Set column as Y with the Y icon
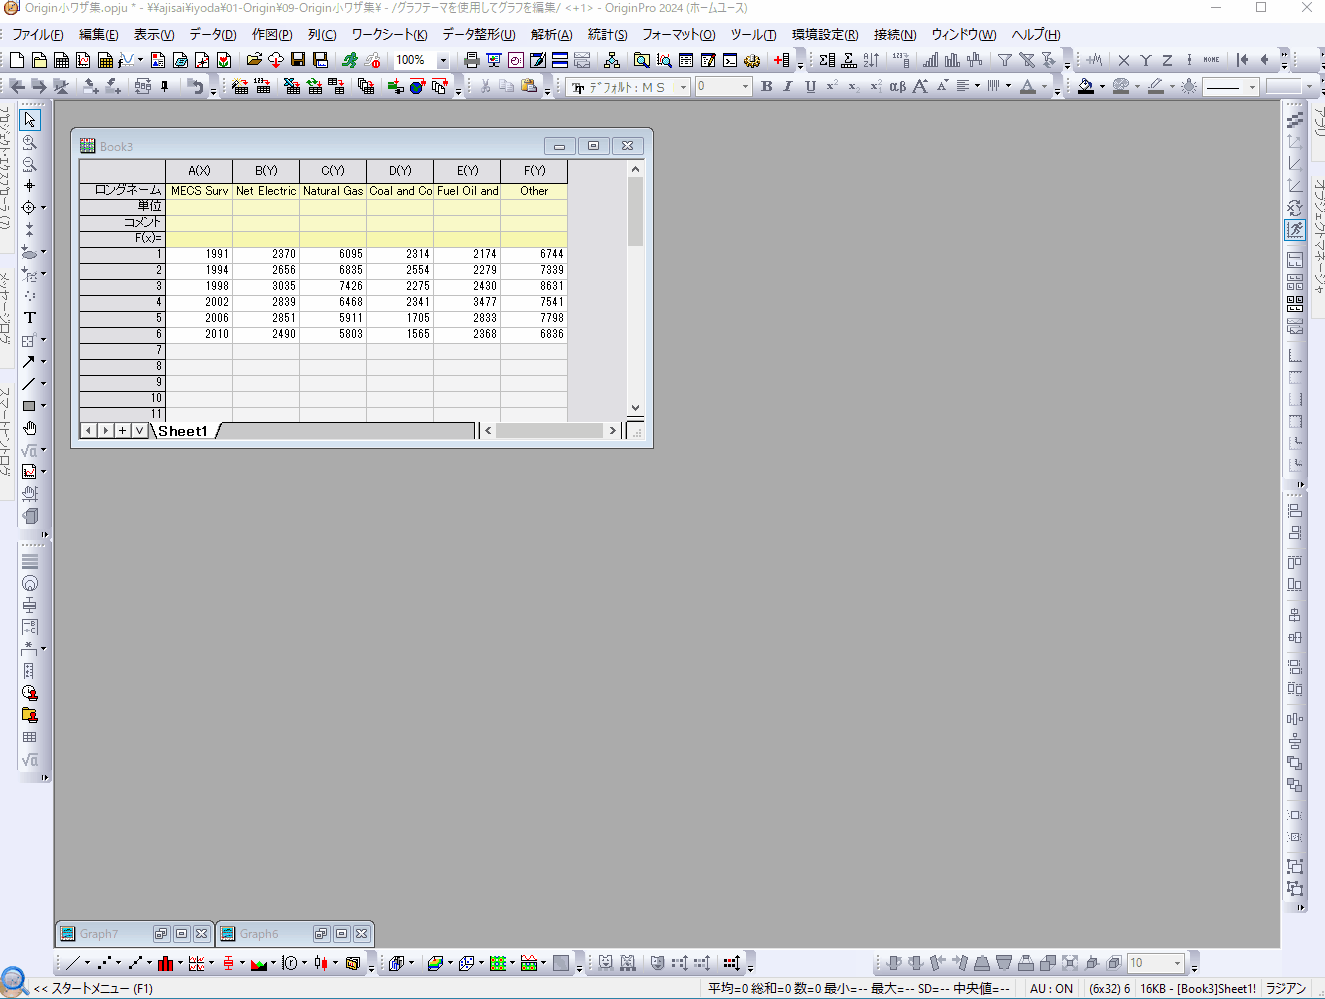Viewport: 1325px width, 999px height. 1146,60
